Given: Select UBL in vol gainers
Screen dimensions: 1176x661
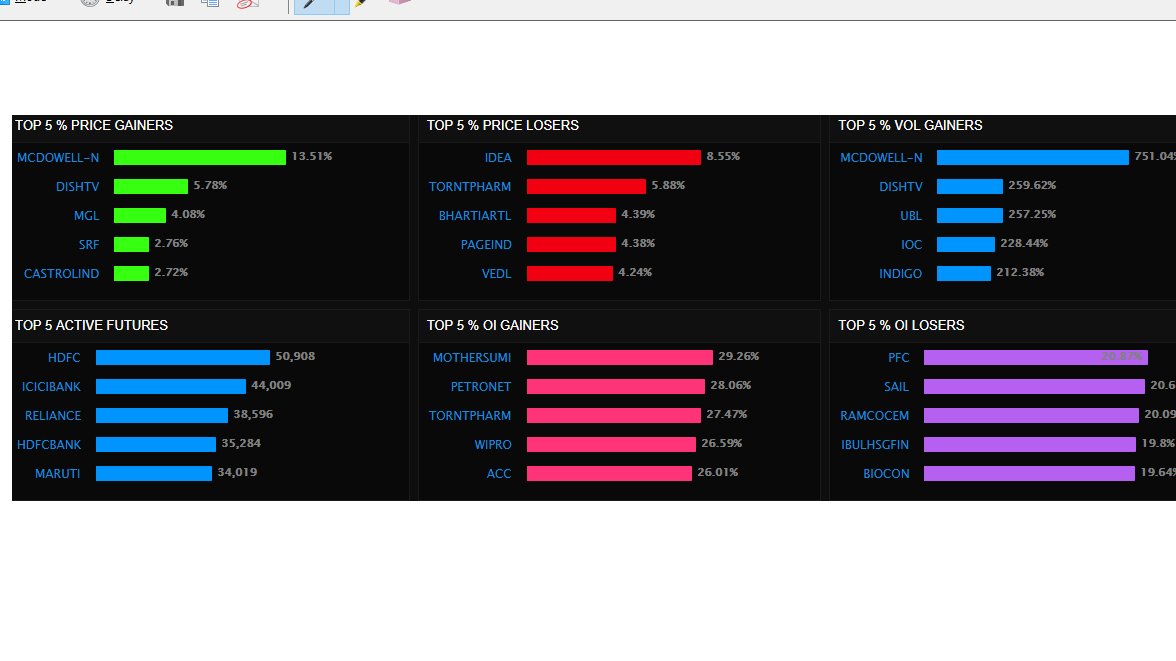Looking at the screenshot, I should click(x=910, y=215).
